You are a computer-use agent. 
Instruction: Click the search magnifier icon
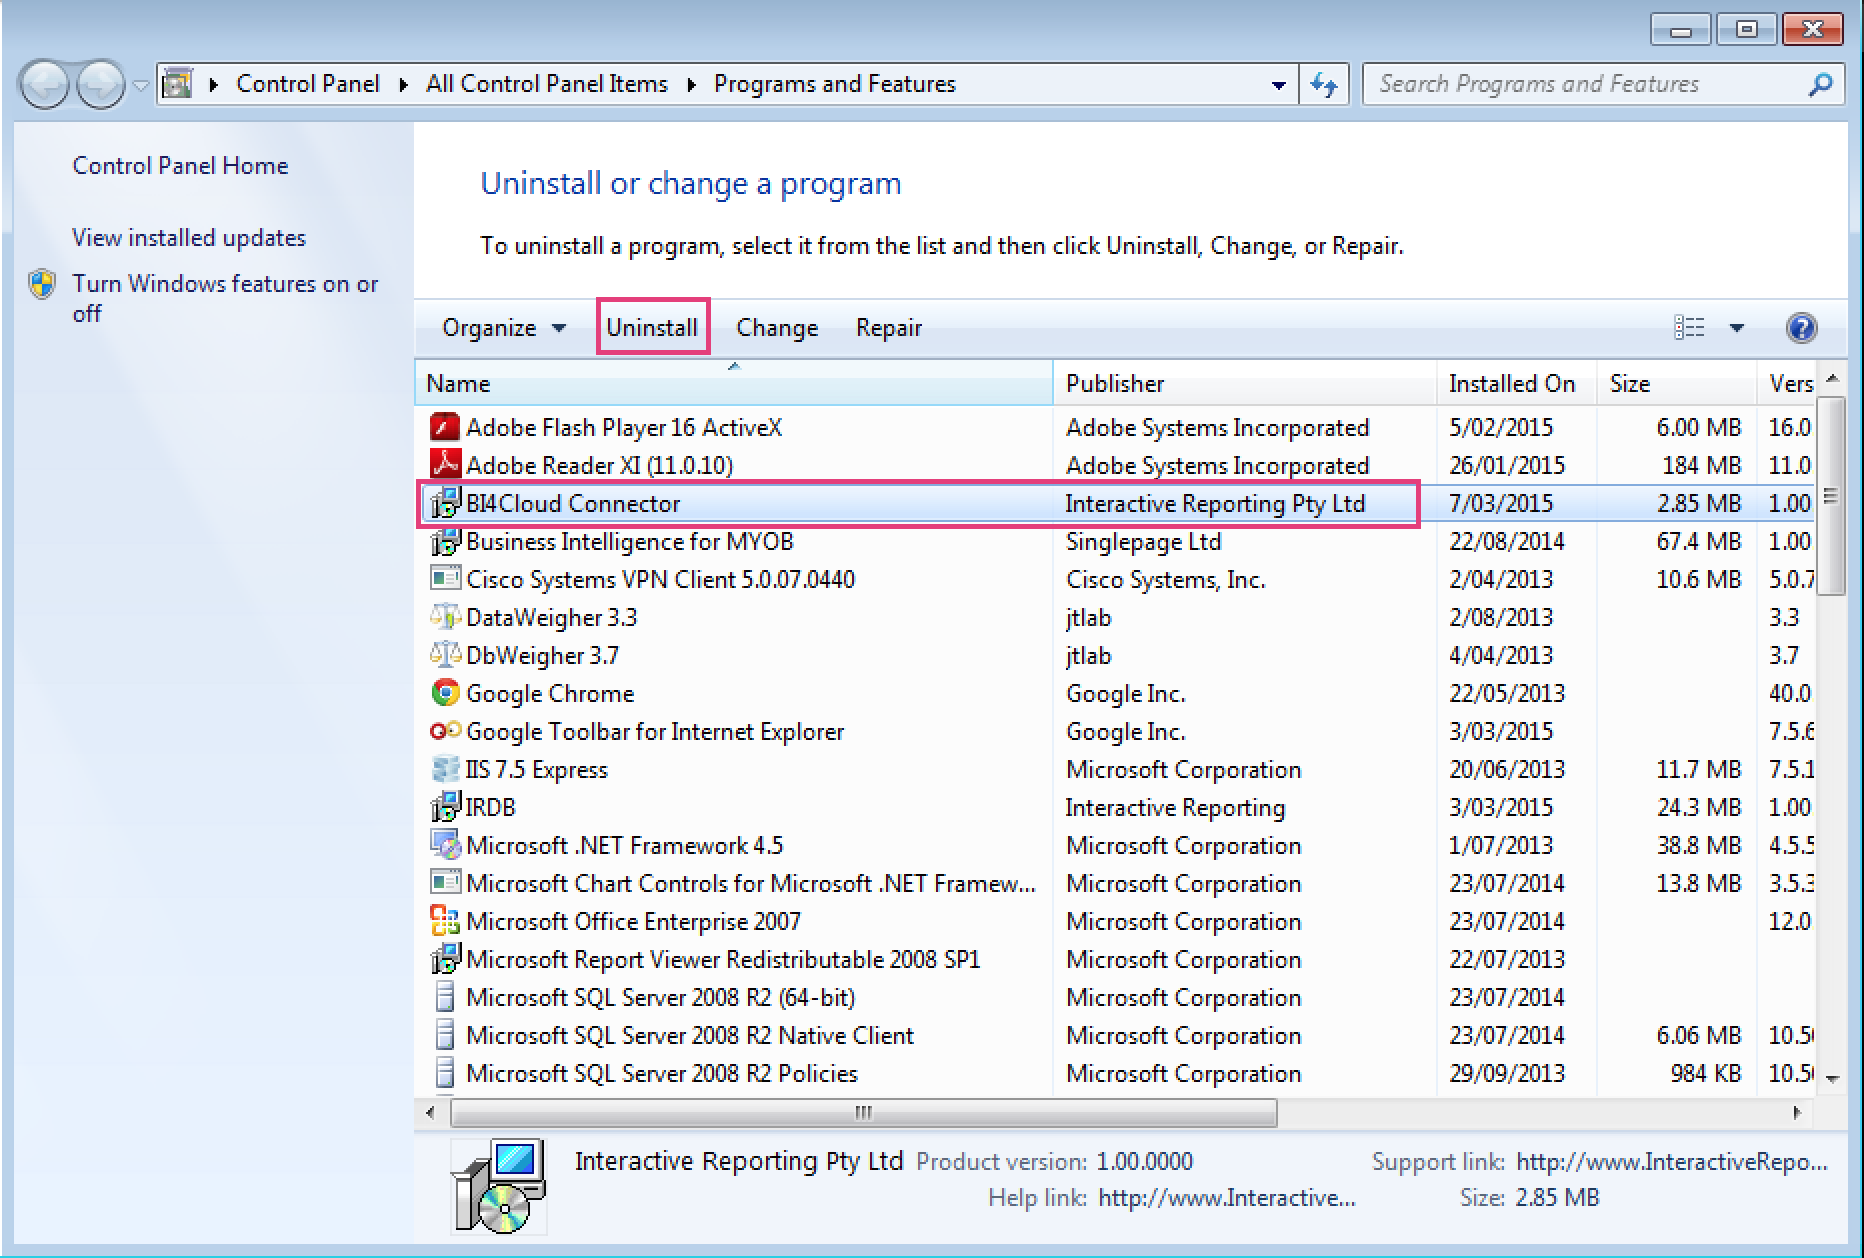(1820, 84)
